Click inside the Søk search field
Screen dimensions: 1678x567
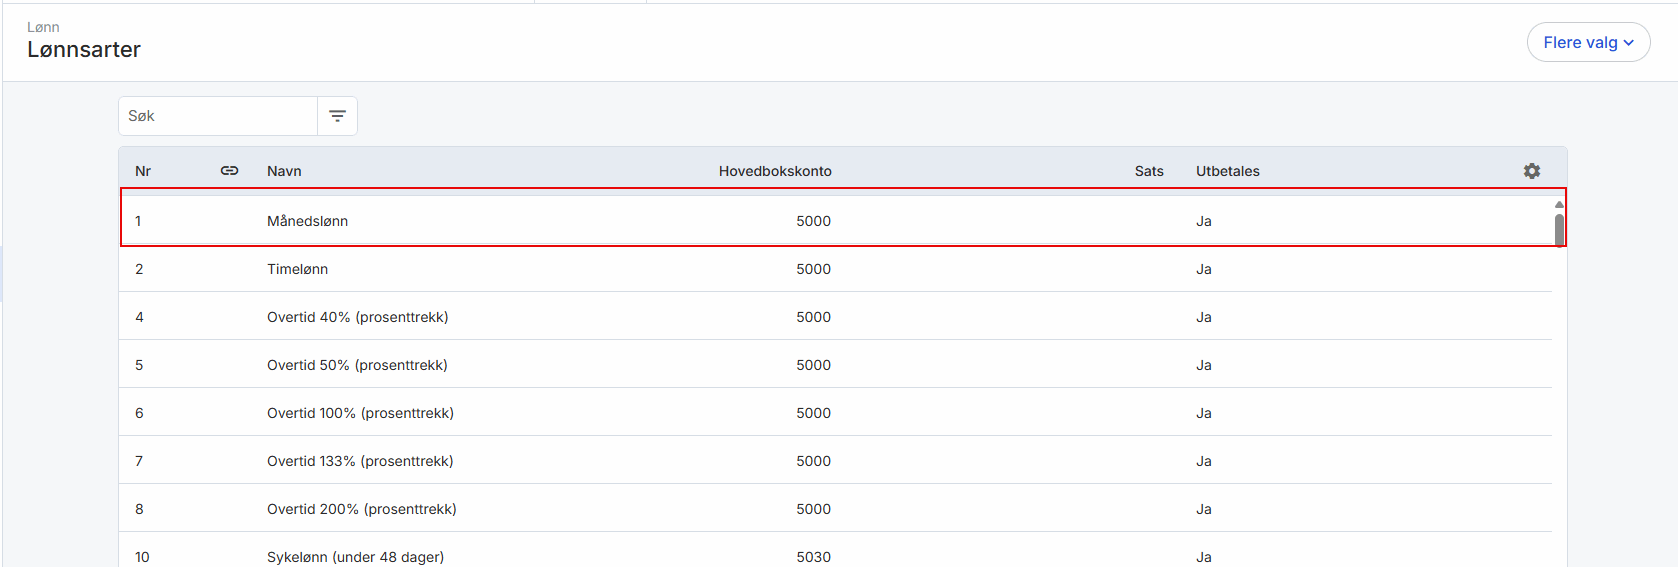pos(218,116)
